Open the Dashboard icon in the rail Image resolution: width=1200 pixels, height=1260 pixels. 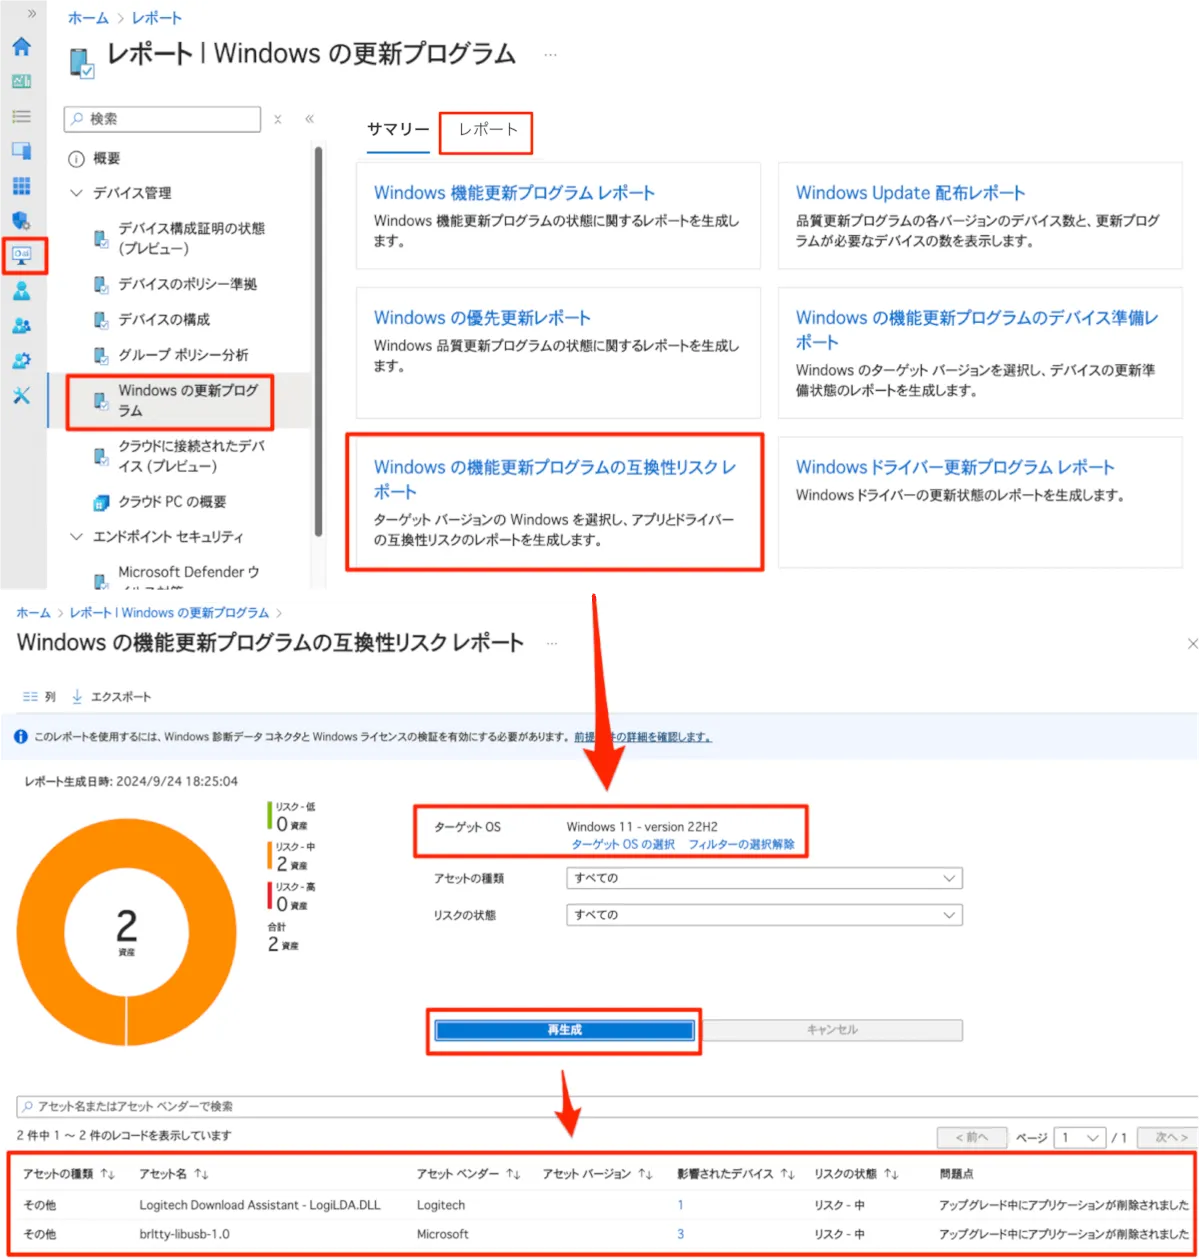[21, 82]
